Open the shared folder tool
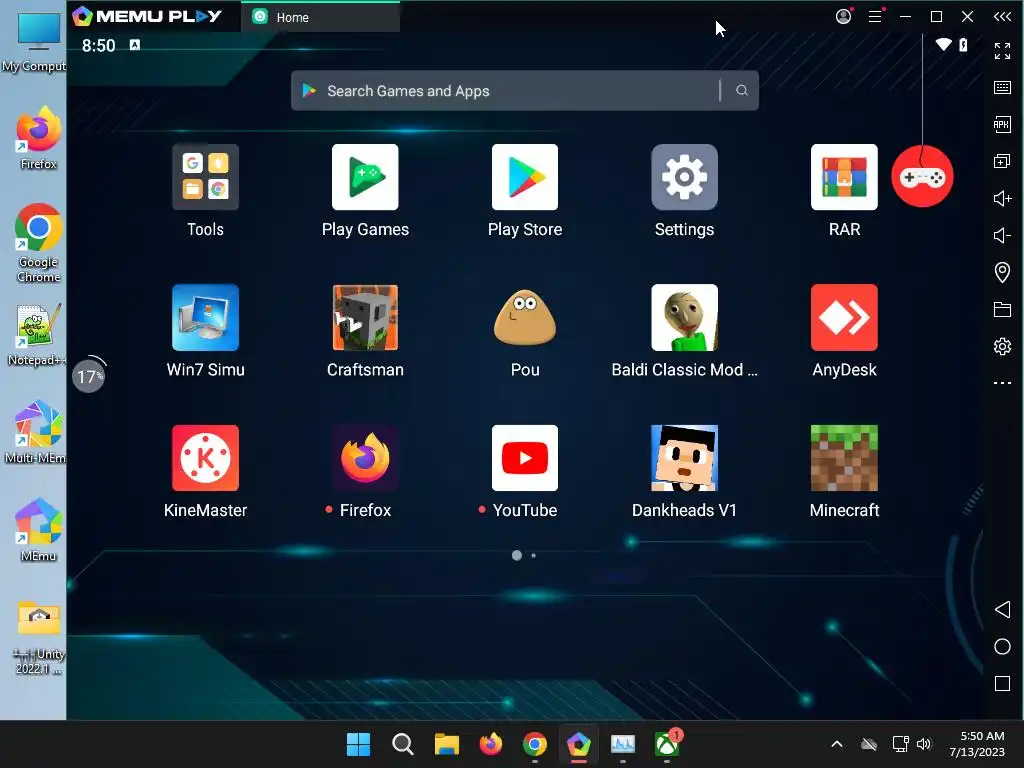This screenshot has height=768, width=1024. tap(1002, 310)
